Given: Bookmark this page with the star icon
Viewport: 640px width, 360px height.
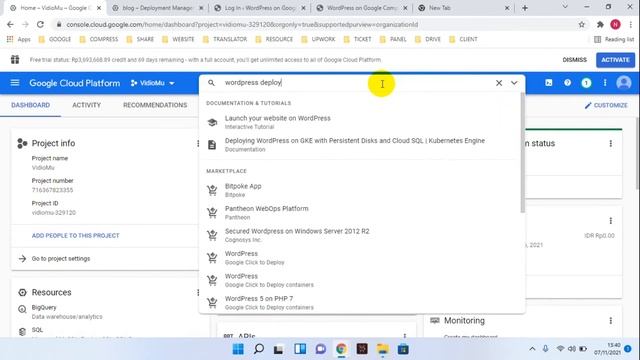Looking at the screenshot, I should 582,24.
